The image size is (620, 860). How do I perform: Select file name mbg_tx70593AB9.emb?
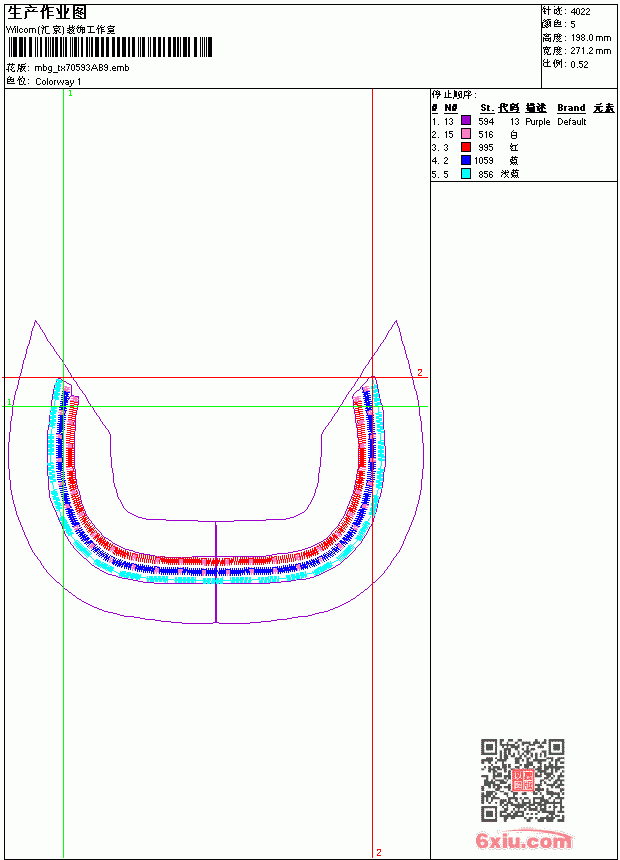82,68
